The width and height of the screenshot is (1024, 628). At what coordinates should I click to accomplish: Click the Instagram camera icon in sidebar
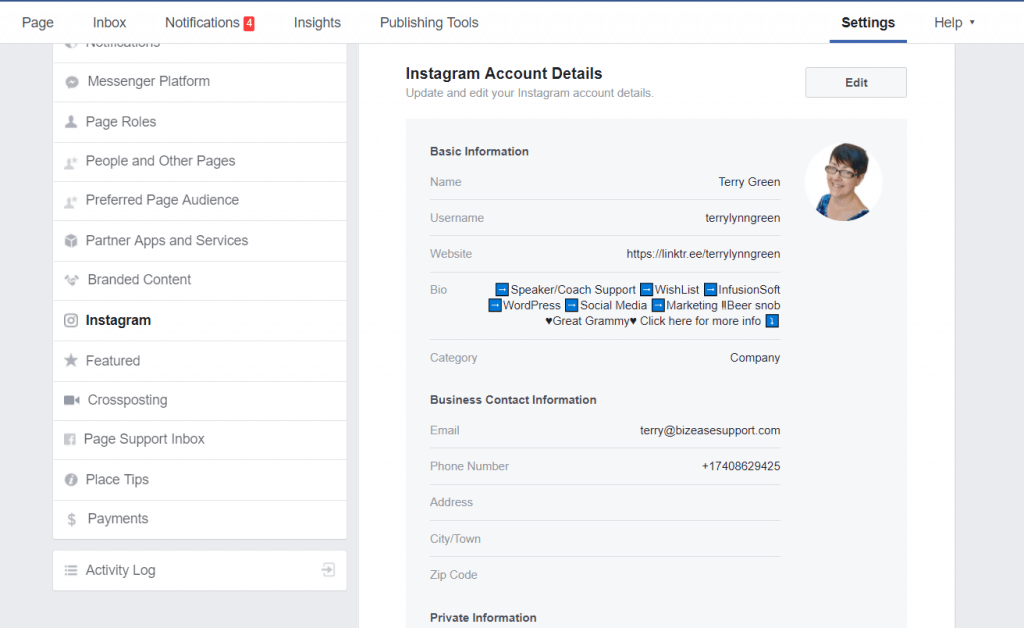point(71,321)
